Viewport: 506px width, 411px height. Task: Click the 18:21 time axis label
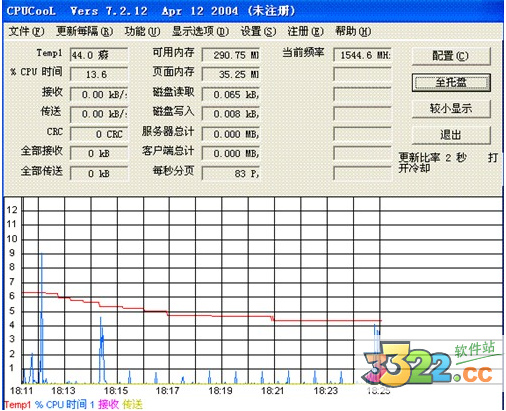point(273,391)
